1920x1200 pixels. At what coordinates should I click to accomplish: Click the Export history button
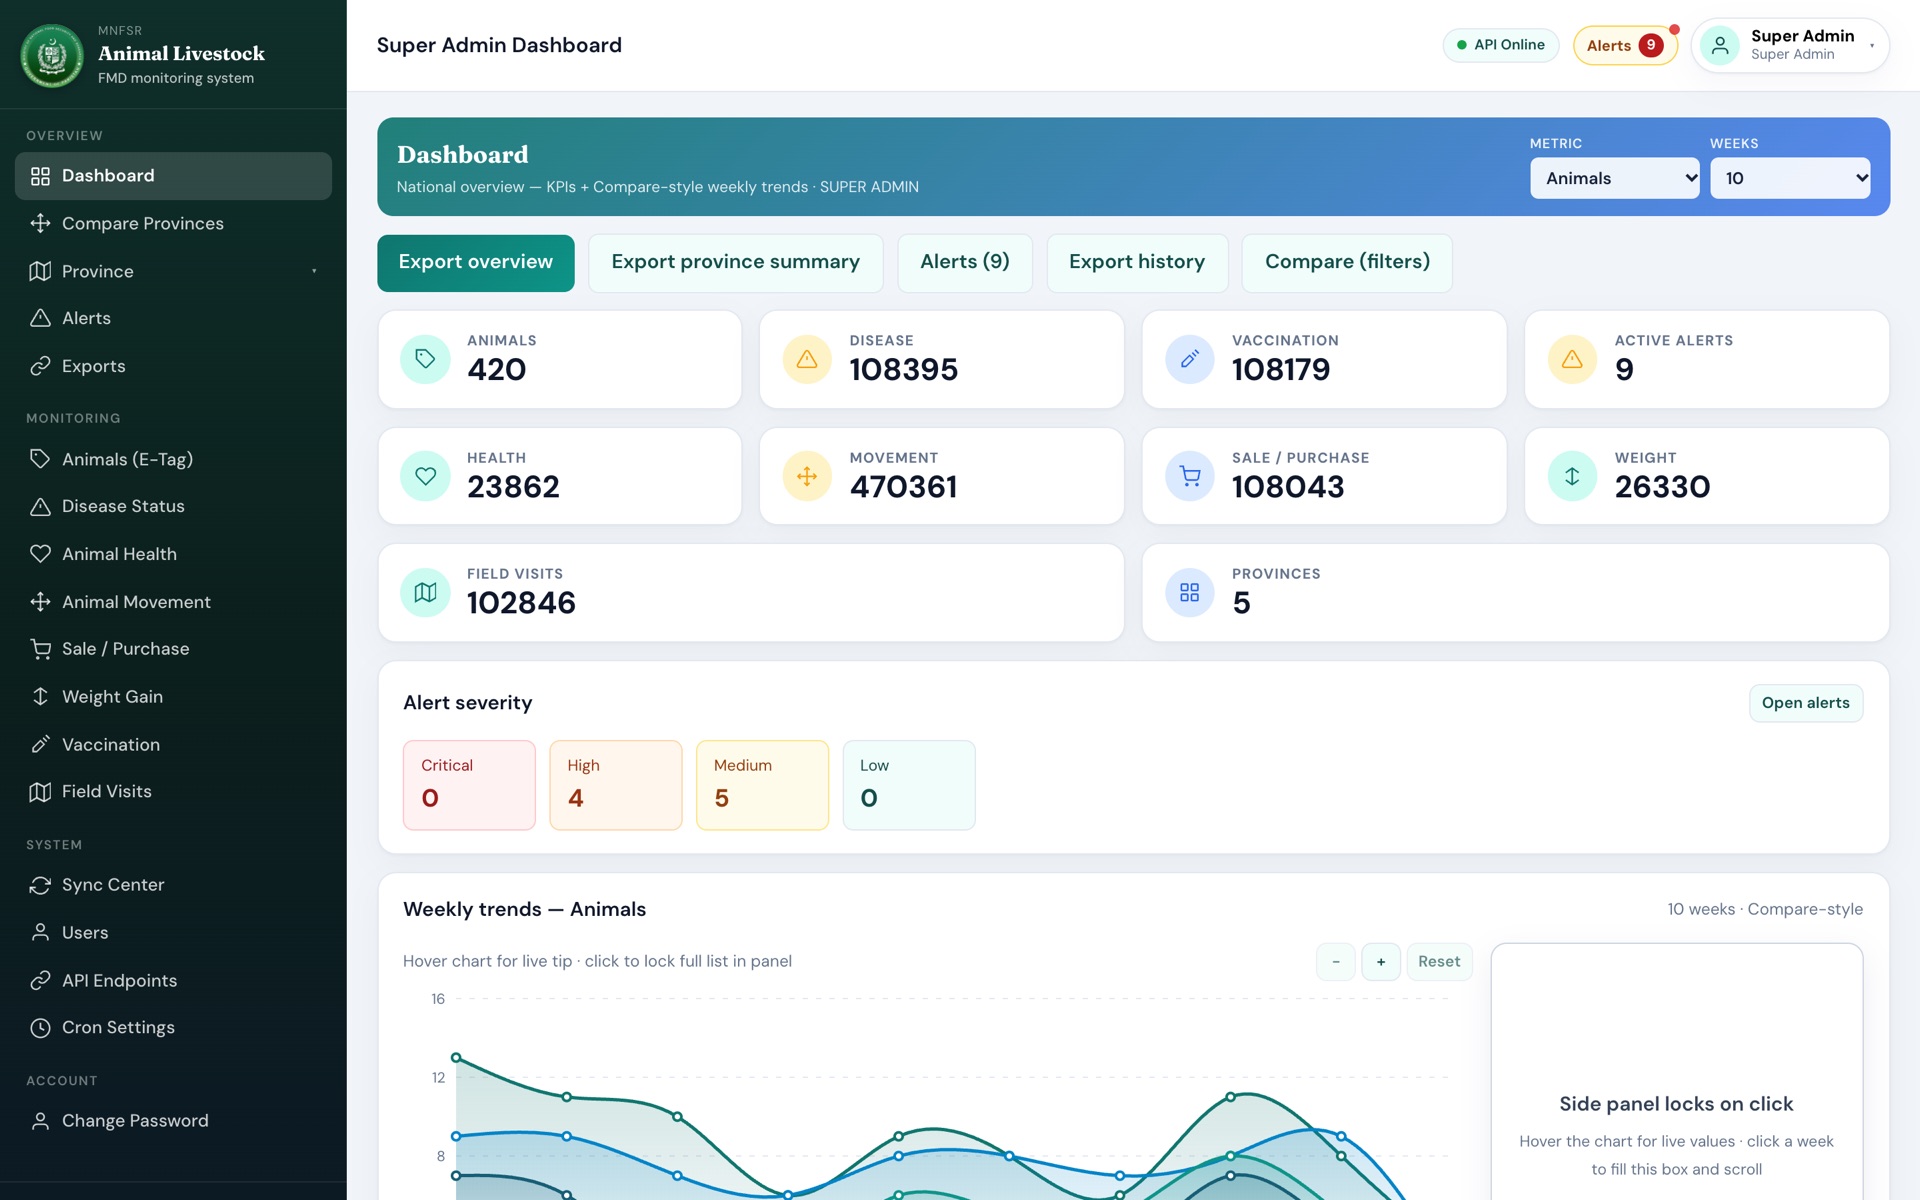click(1137, 263)
